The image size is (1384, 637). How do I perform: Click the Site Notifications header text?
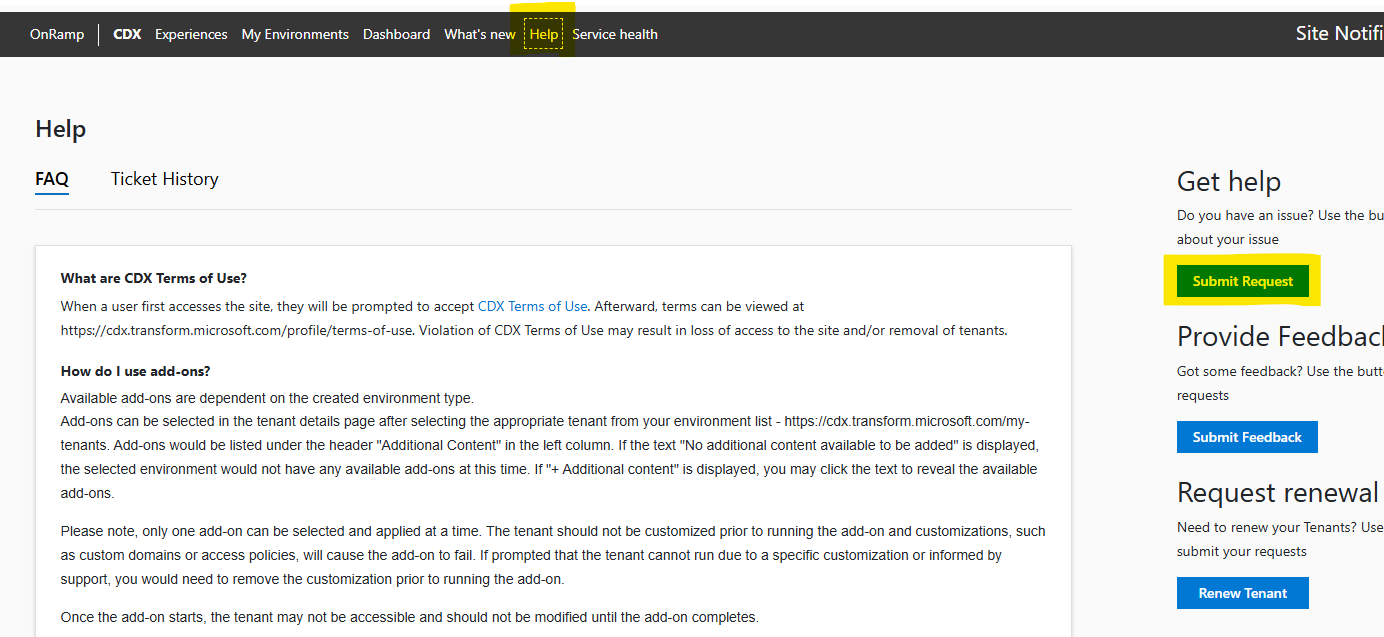point(1339,33)
